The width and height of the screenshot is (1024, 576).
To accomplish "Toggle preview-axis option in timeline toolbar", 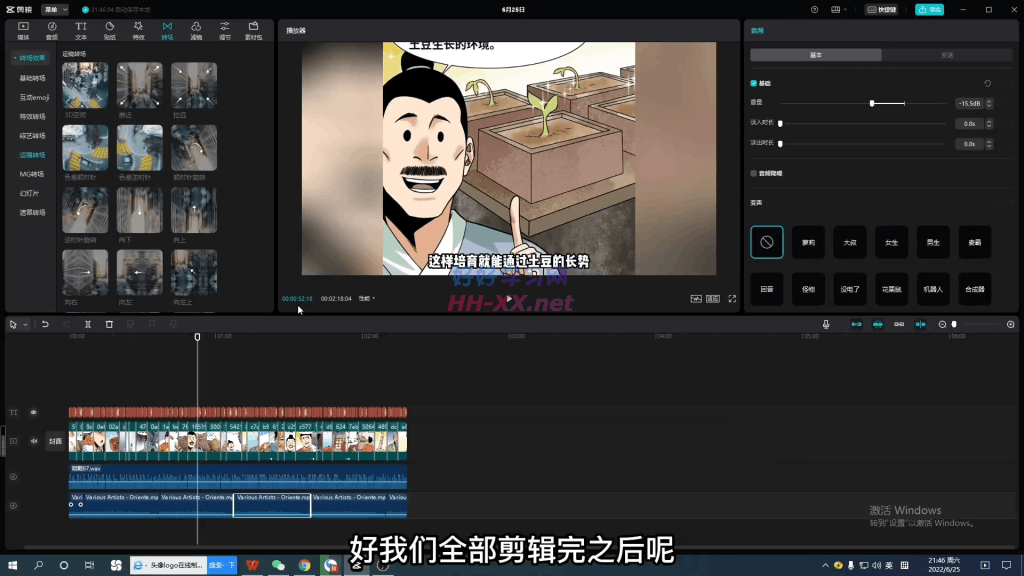I will [920, 324].
